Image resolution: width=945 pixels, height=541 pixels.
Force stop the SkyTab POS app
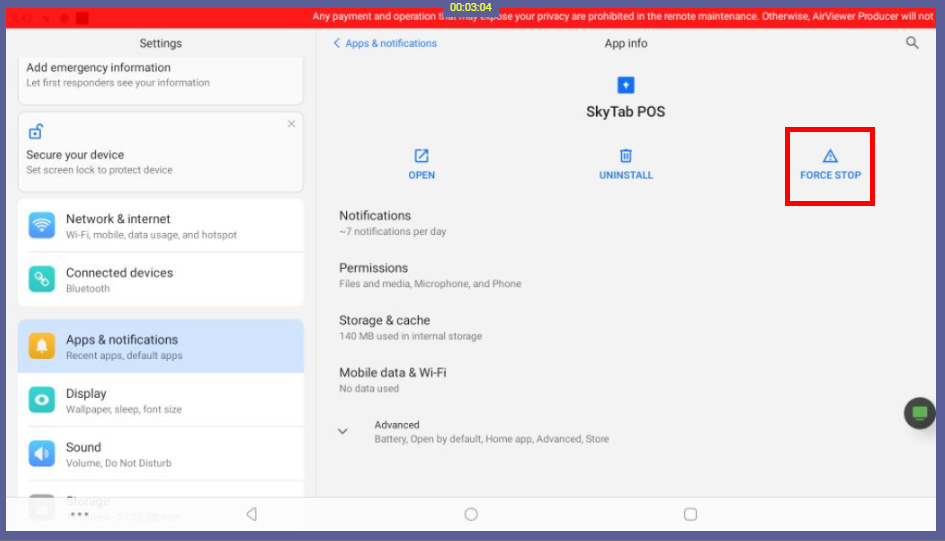point(830,164)
